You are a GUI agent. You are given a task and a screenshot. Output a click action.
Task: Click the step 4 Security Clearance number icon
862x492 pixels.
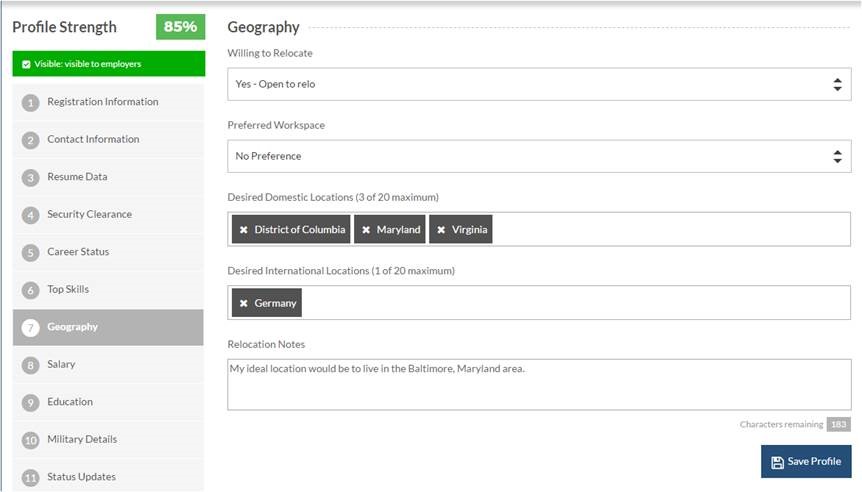click(x=30, y=215)
